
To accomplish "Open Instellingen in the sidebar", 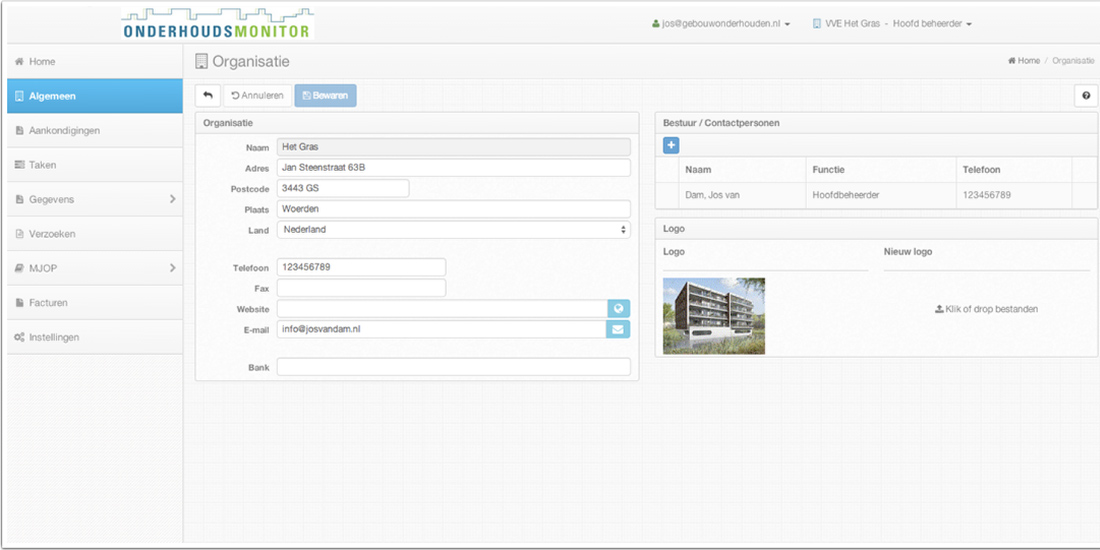I will 54,337.
